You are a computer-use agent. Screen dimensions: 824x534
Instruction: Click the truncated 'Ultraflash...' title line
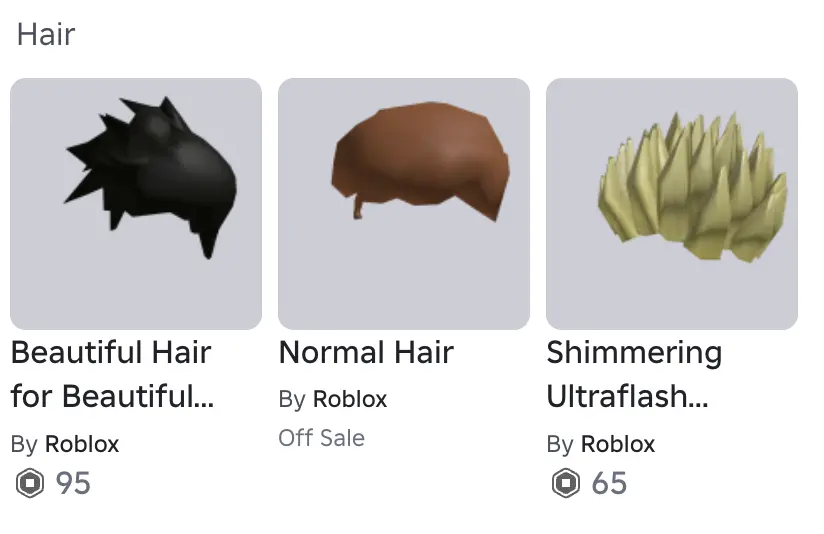[627, 396]
